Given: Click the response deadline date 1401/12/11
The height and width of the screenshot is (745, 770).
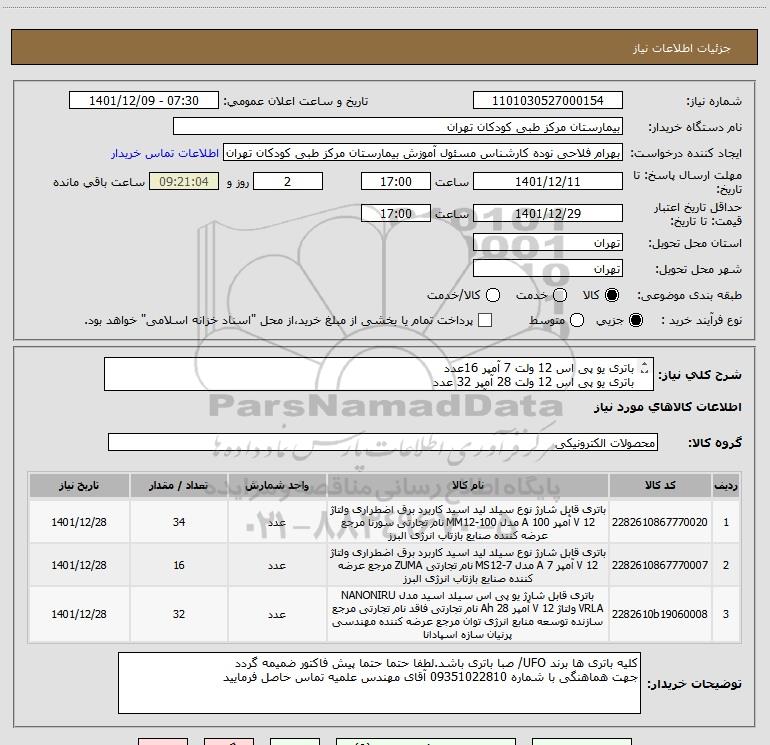Looking at the screenshot, I should 548,182.
